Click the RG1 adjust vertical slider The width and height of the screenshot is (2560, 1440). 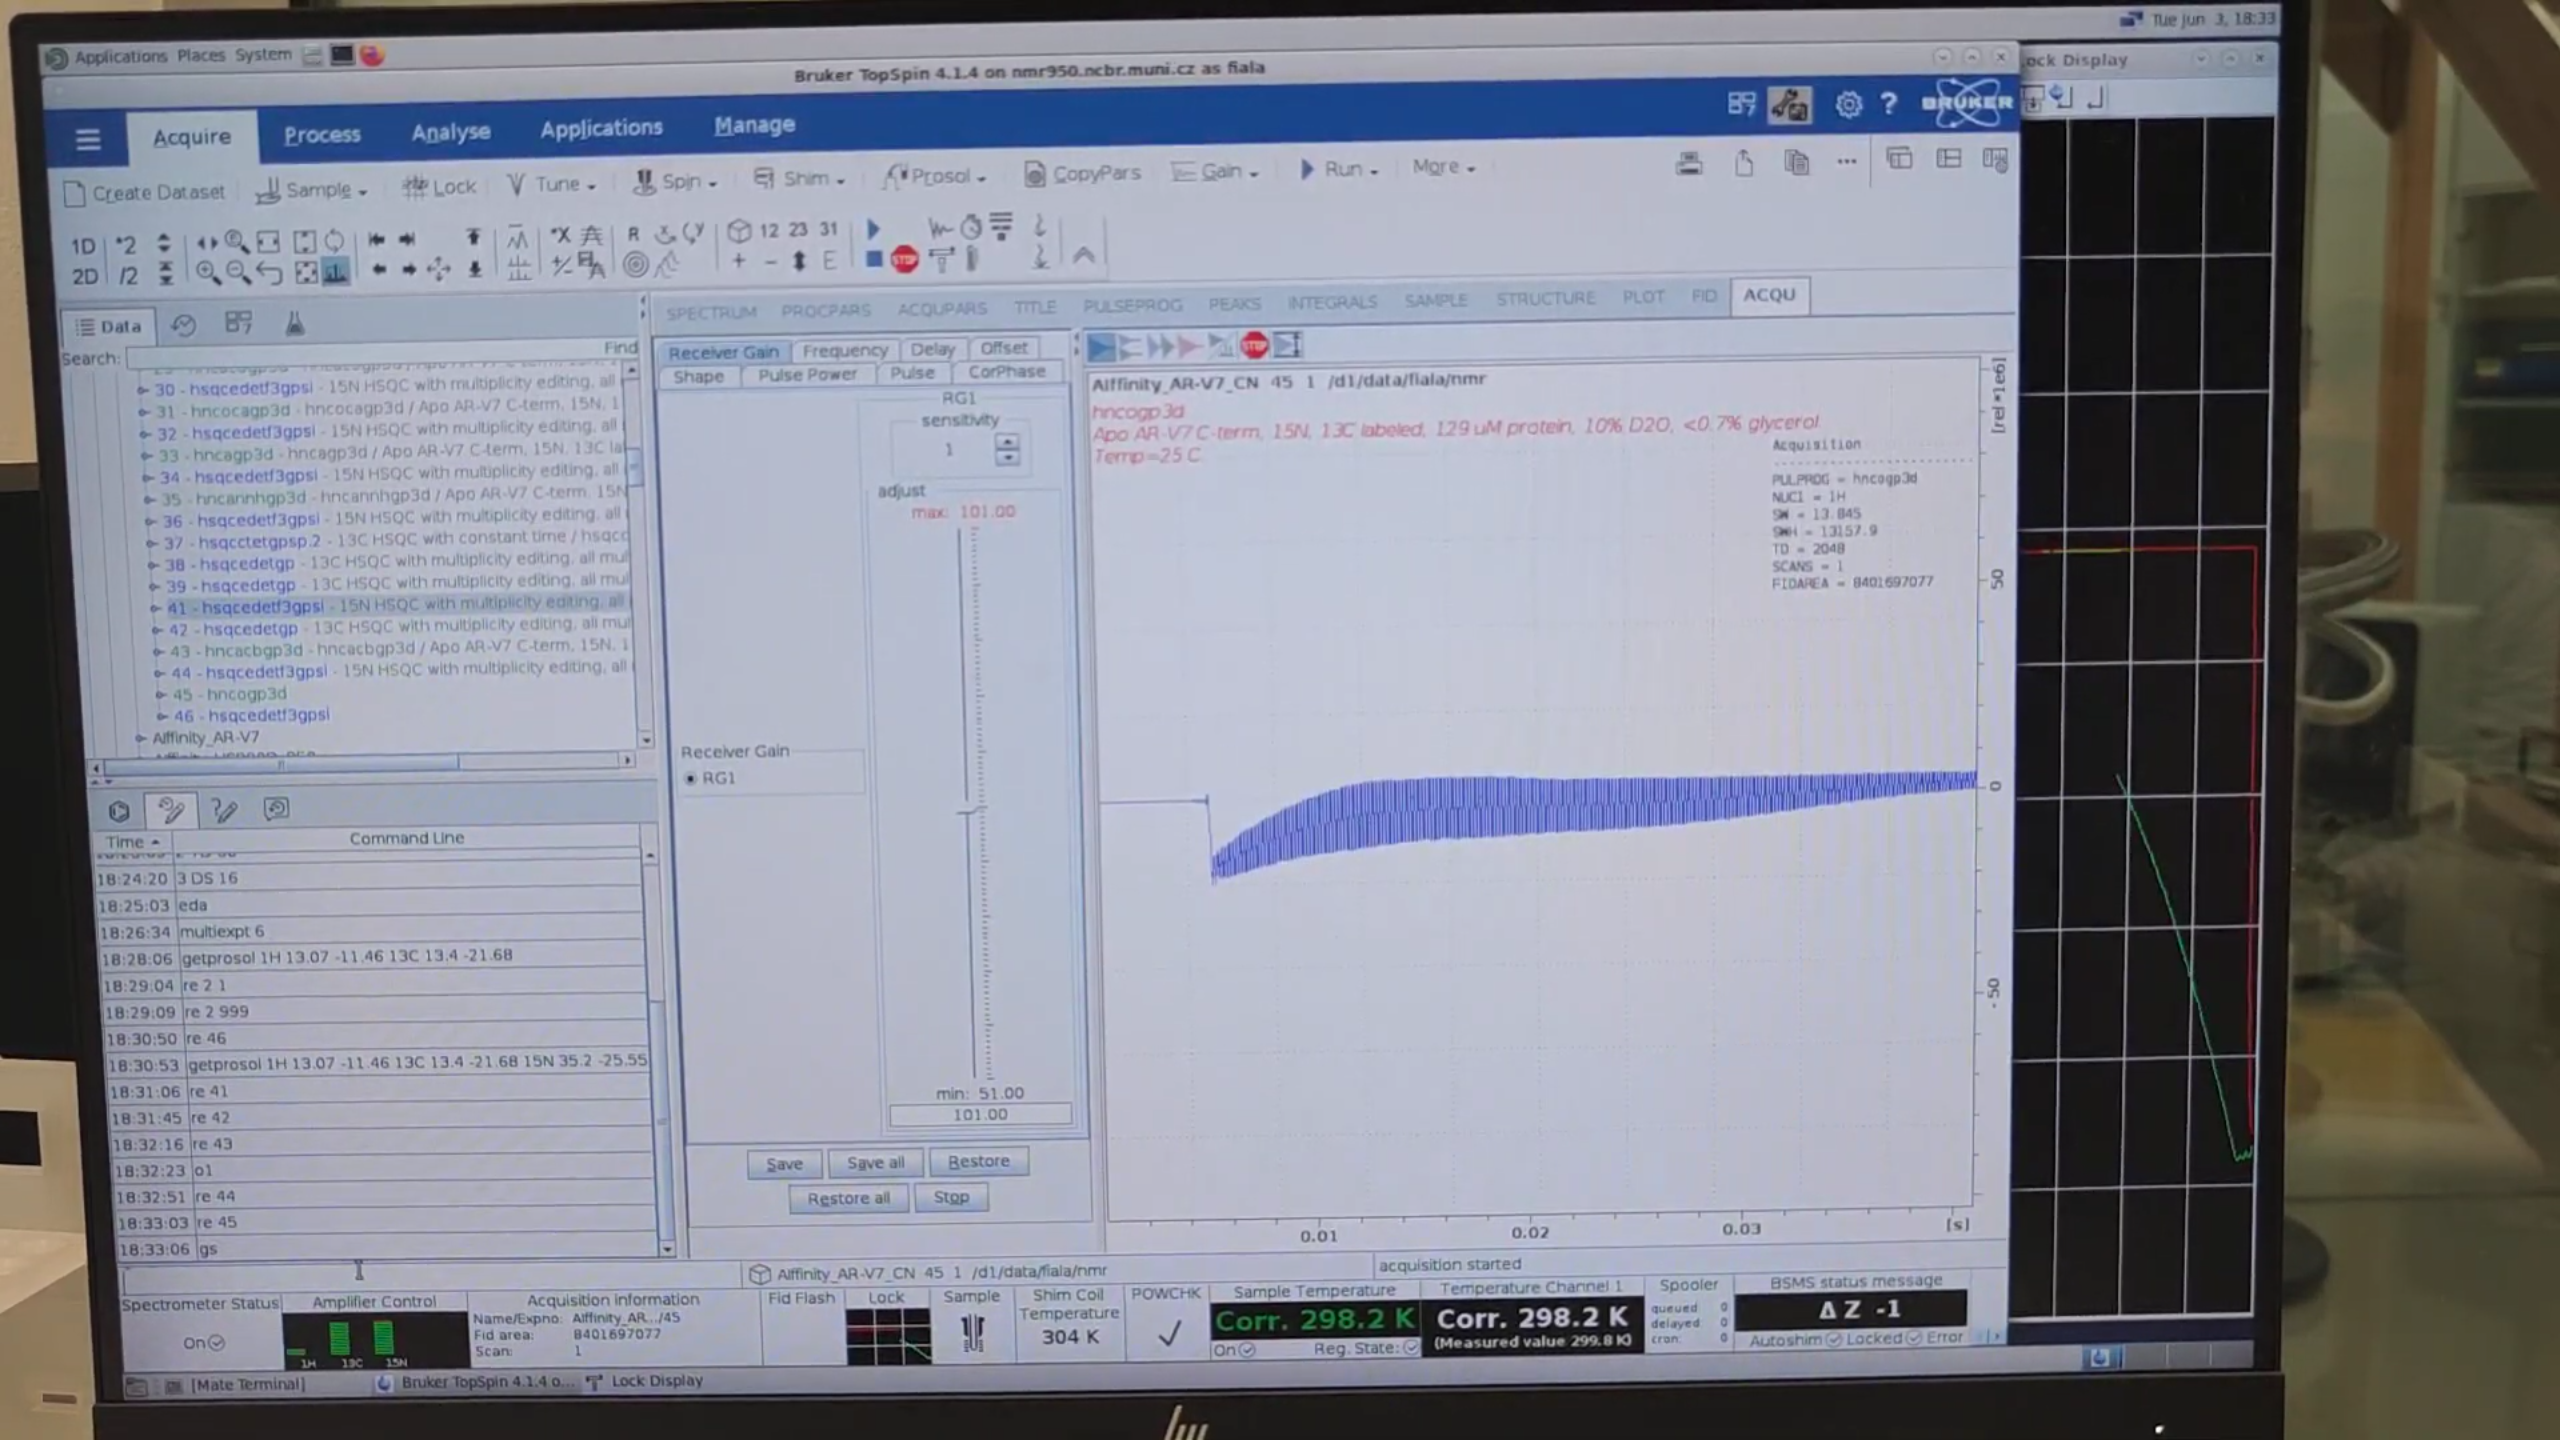click(x=968, y=810)
